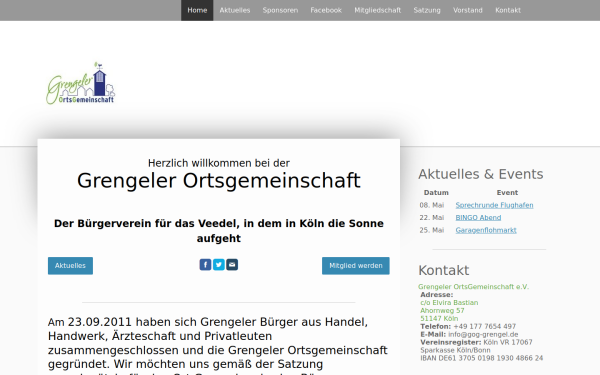The height and width of the screenshot is (375, 600).
Task: Share page via Twitter icon
Action: point(218,264)
